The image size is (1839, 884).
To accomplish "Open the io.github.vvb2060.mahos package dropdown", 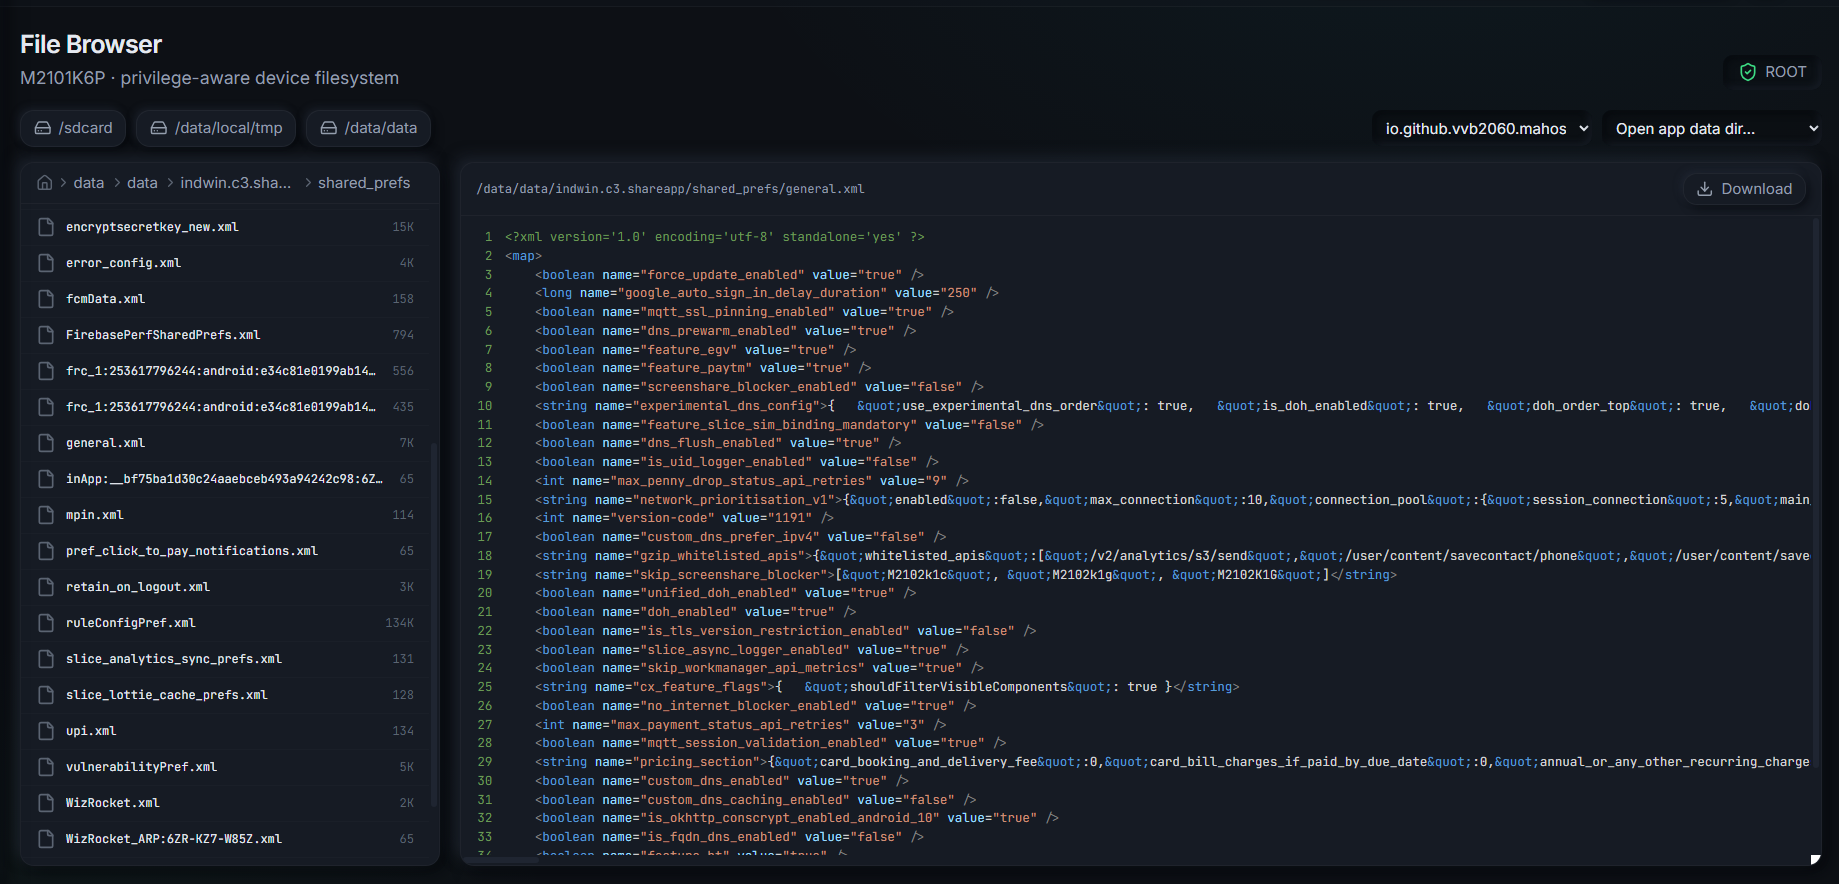I will pyautogui.click(x=1484, y=129).
